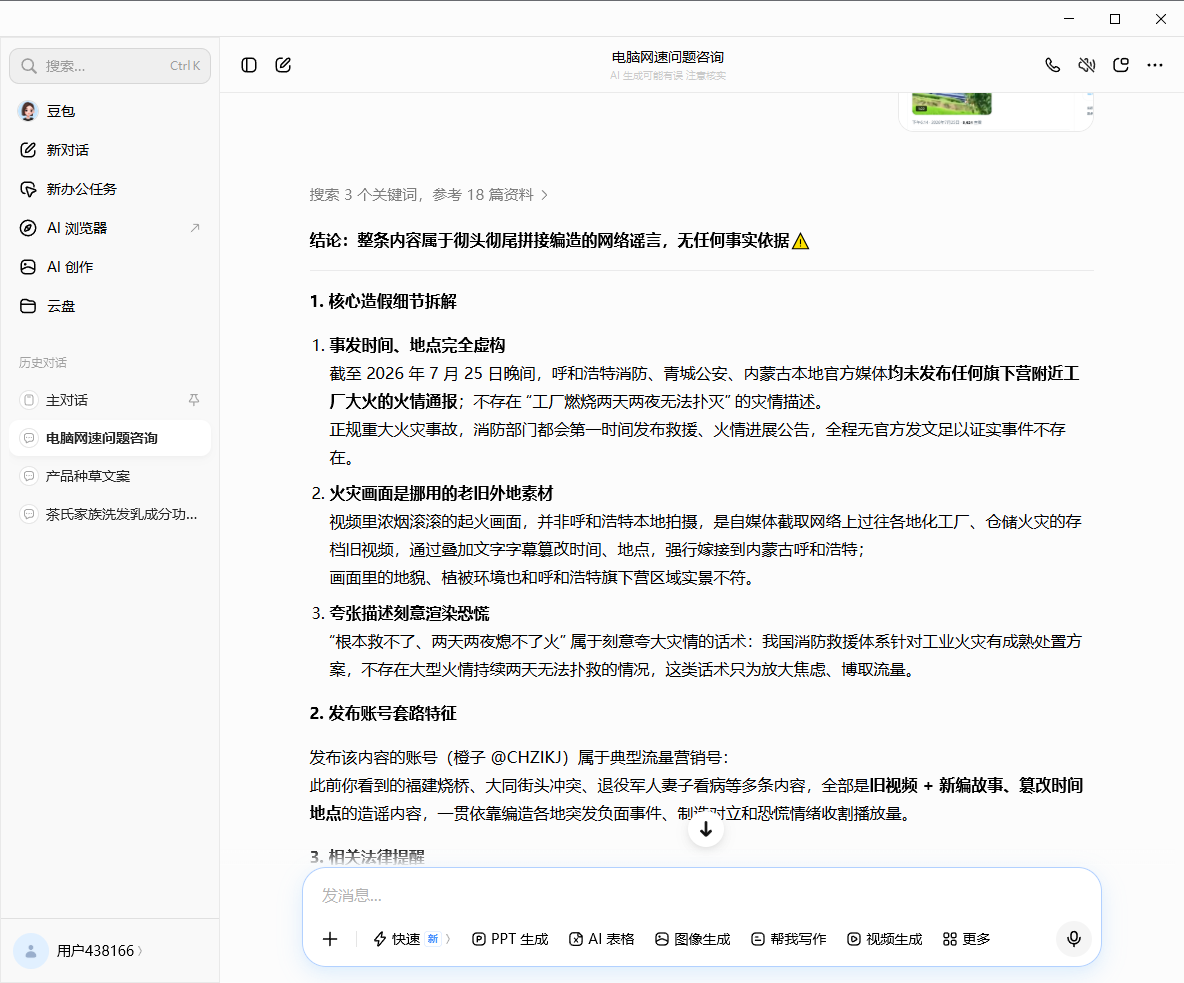The width and height of the screenshot is (1184, 983).
Task: Start a voice call with phone icon
Action: pyautogui.click(x=1053, y=65)
